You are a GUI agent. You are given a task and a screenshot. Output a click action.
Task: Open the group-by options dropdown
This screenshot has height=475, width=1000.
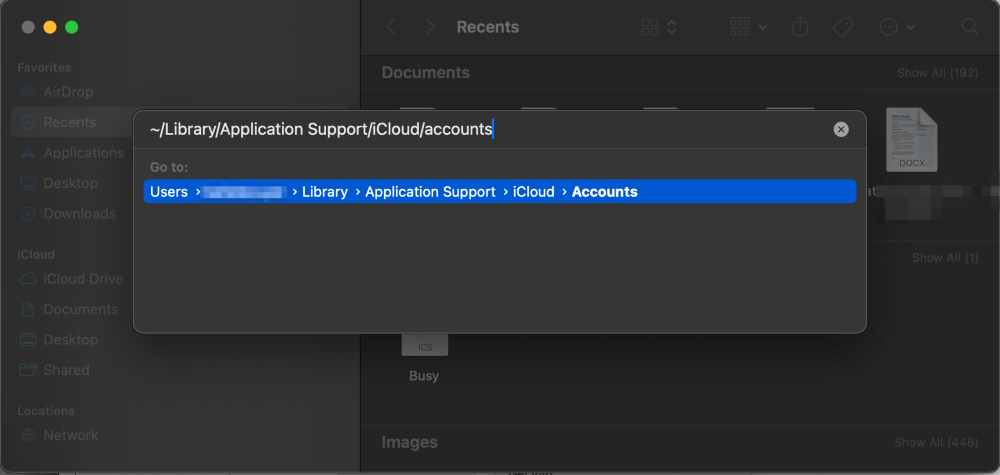pyautogui.click(x=748, y=27)
